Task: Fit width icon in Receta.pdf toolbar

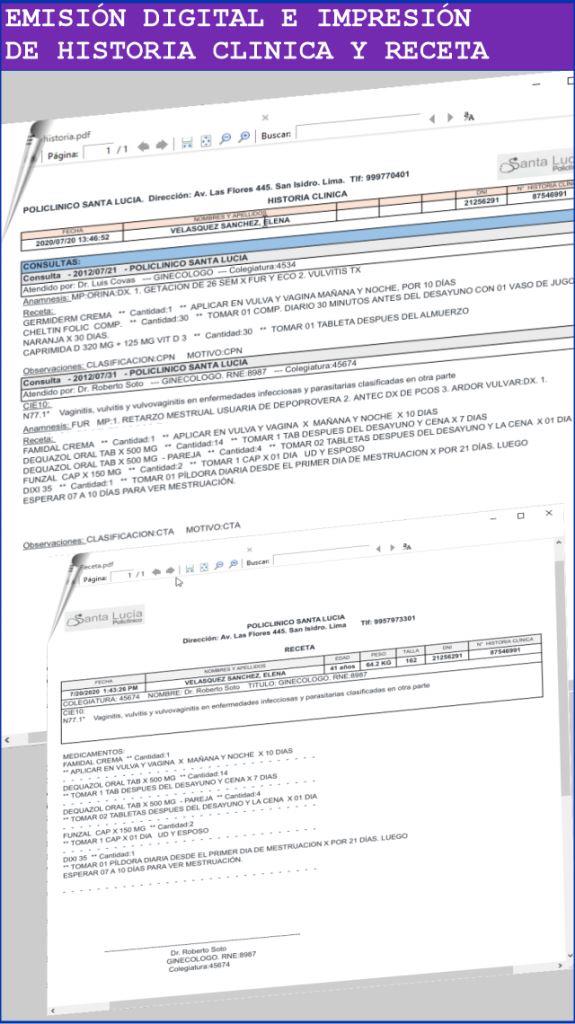Action: [x=189, y=569]
